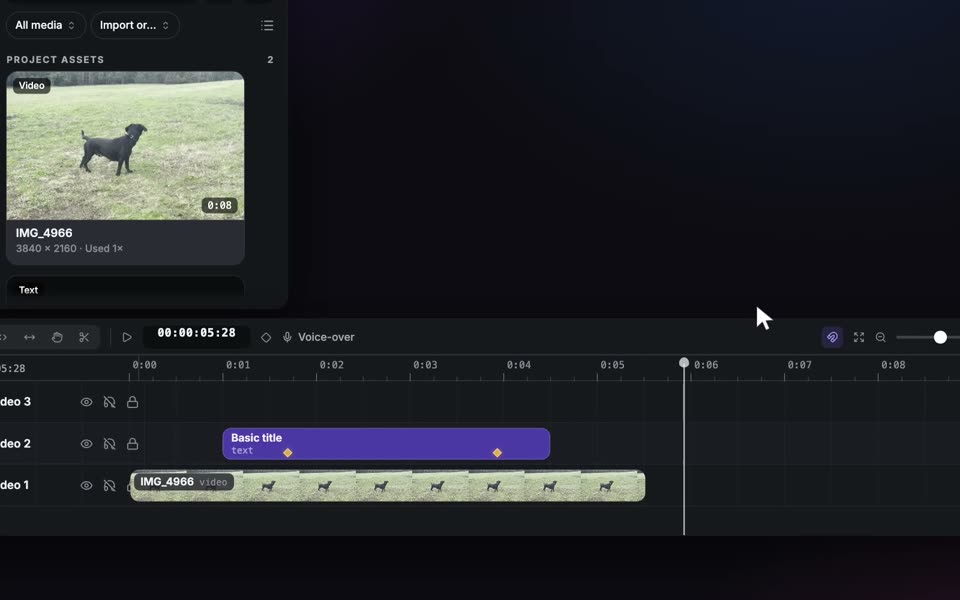This screenshot has height=600, width=960.
Task: Click the '3840 × 2160 · Used 1×' text
Action: 69,249
